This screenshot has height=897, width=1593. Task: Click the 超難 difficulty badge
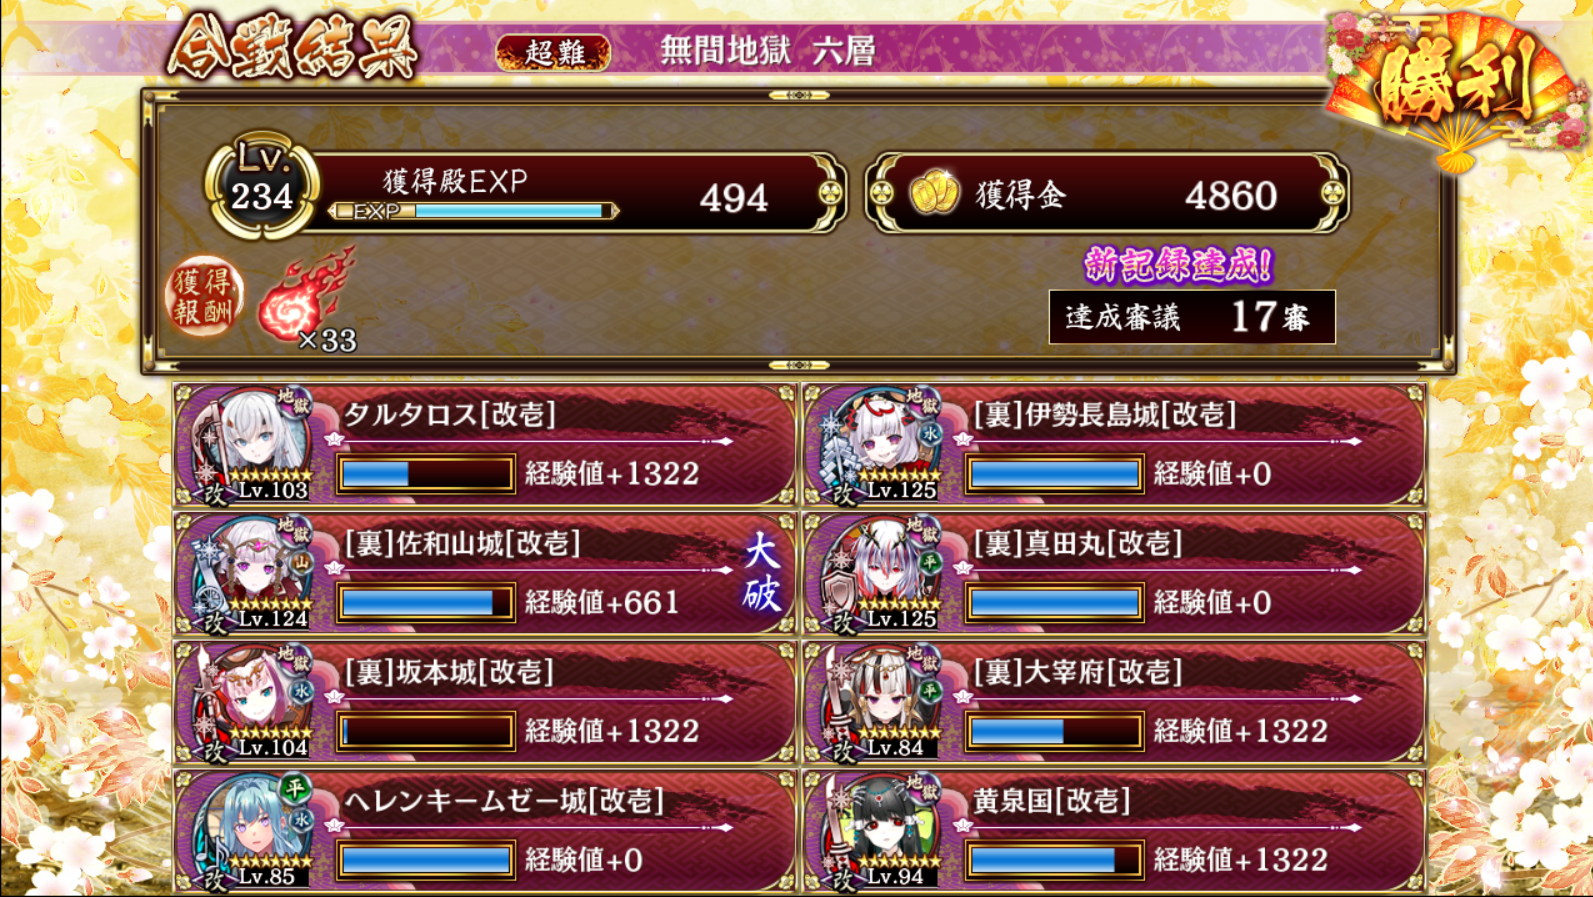tap(553, 52)
